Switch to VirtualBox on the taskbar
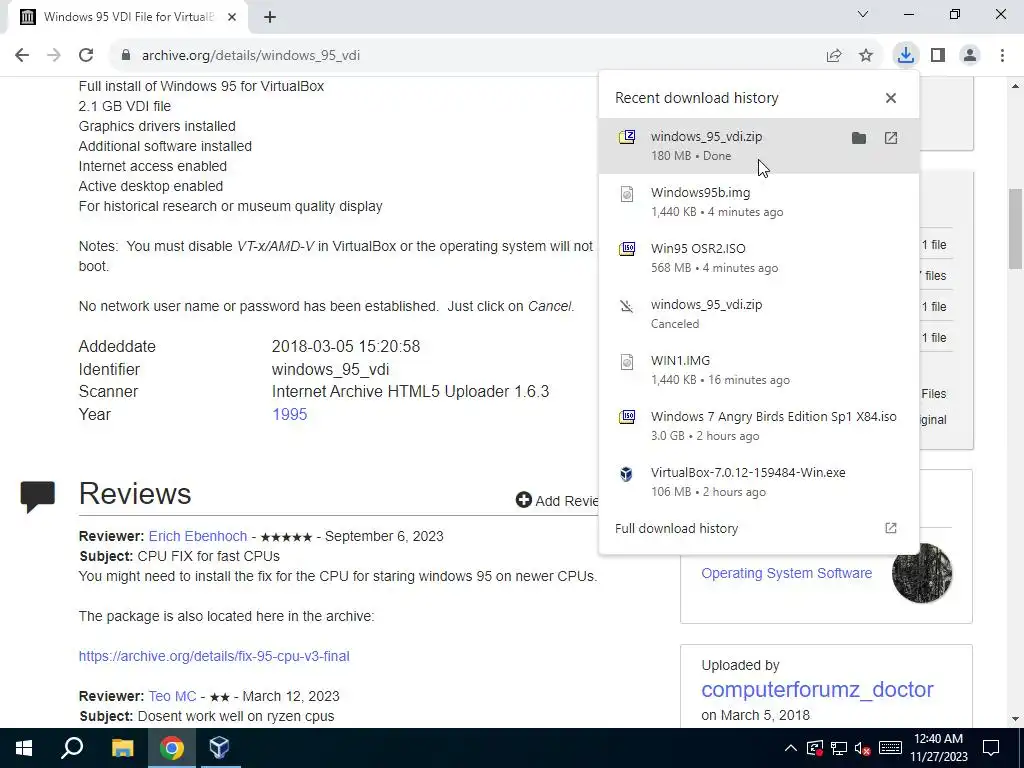 [x=219, y=748]
